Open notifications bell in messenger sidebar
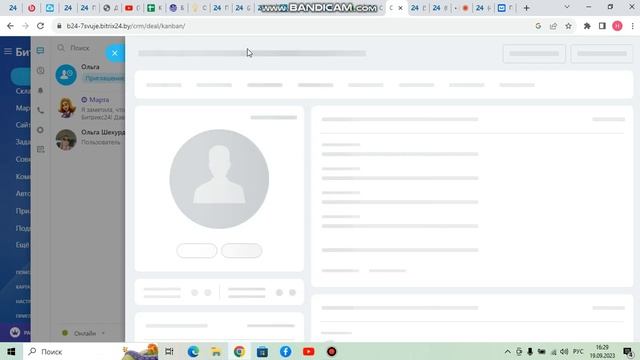640x360 pixels. click(x=40, y=90)
